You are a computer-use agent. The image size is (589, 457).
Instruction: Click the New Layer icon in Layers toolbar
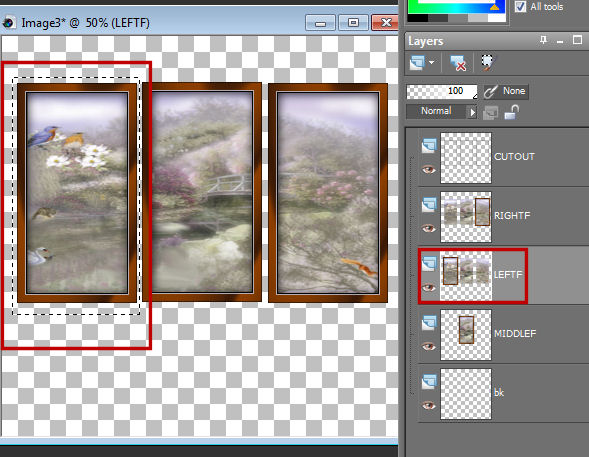pos(417,63)
